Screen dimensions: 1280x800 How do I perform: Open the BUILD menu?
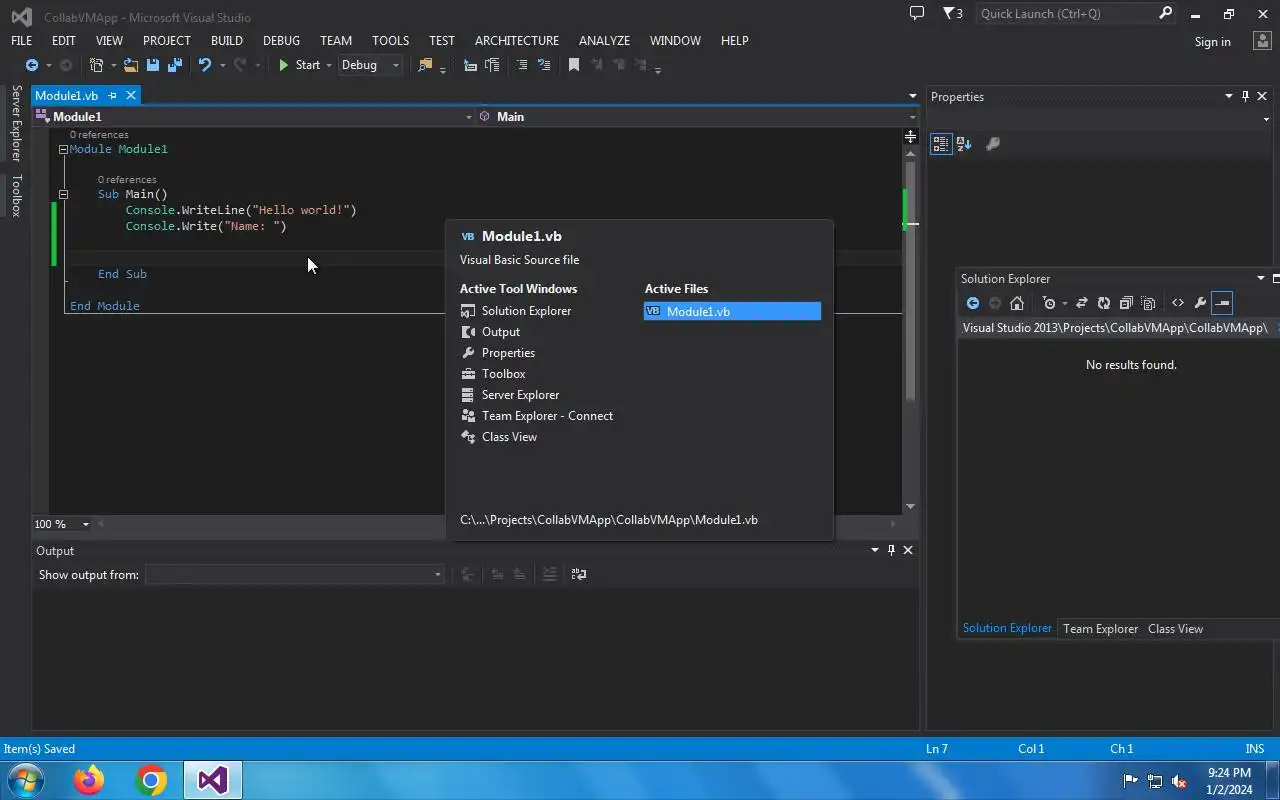coord(226,40)
